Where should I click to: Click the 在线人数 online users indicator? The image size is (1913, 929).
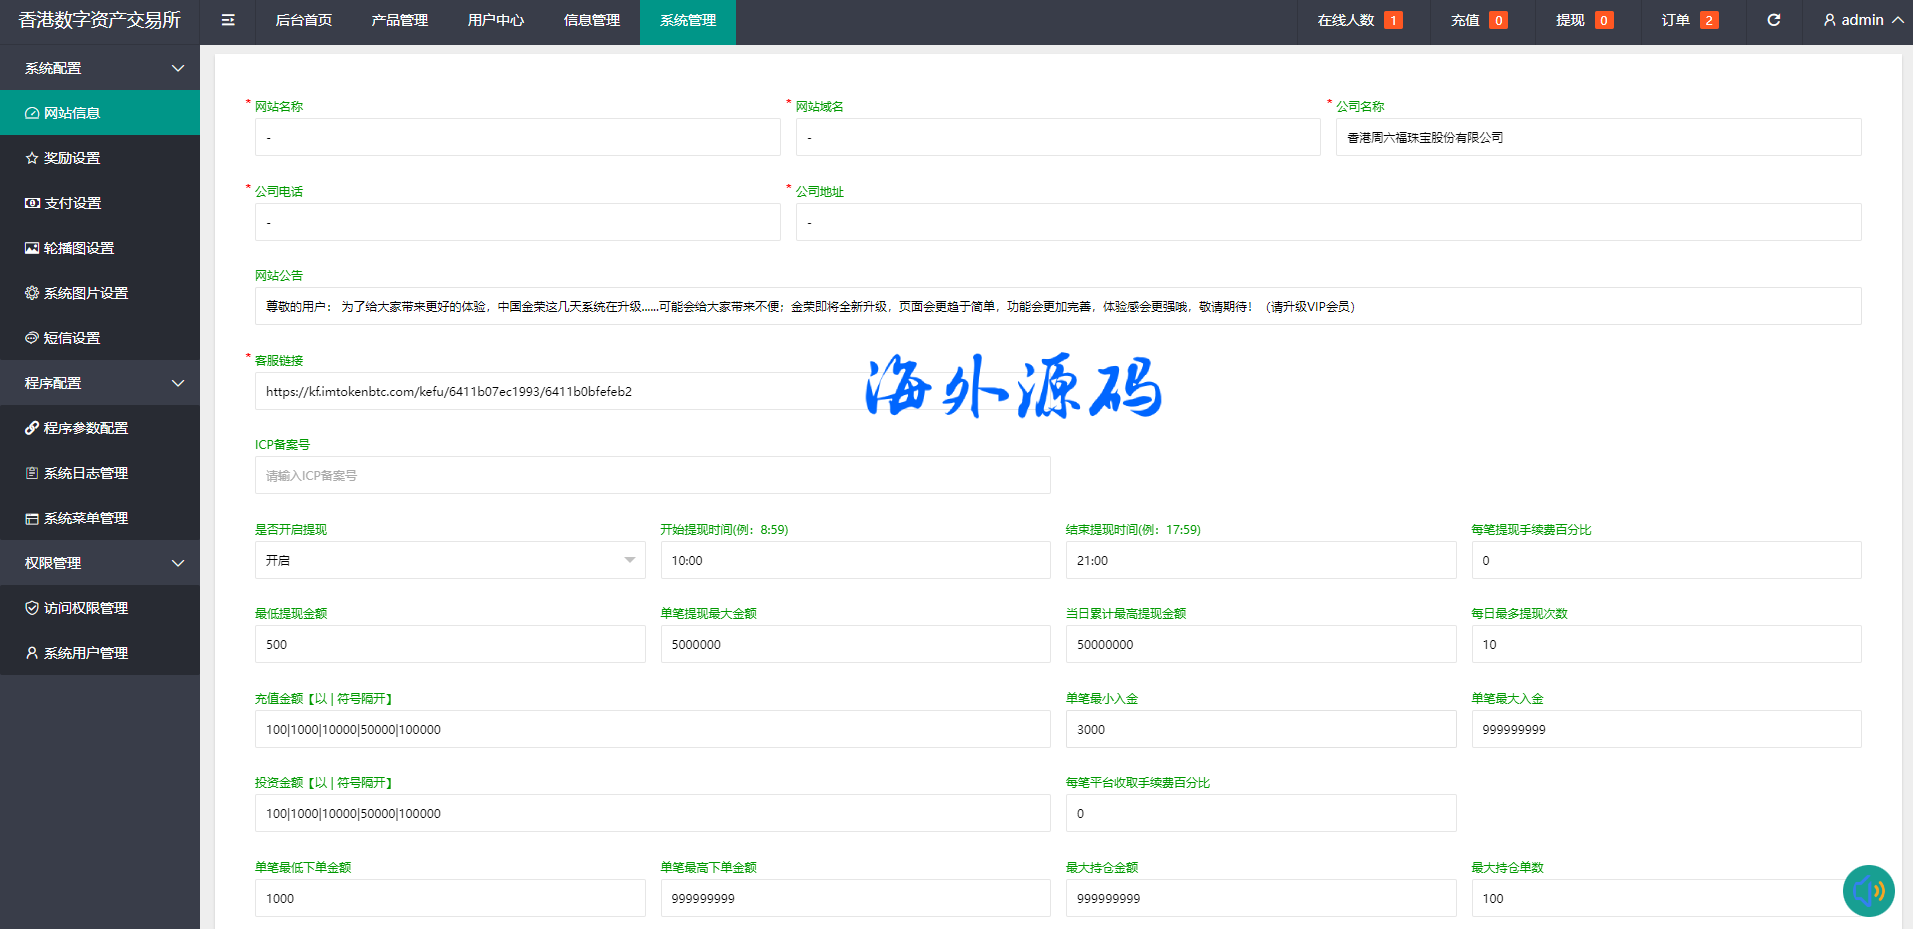click(x=1359, y=20)
